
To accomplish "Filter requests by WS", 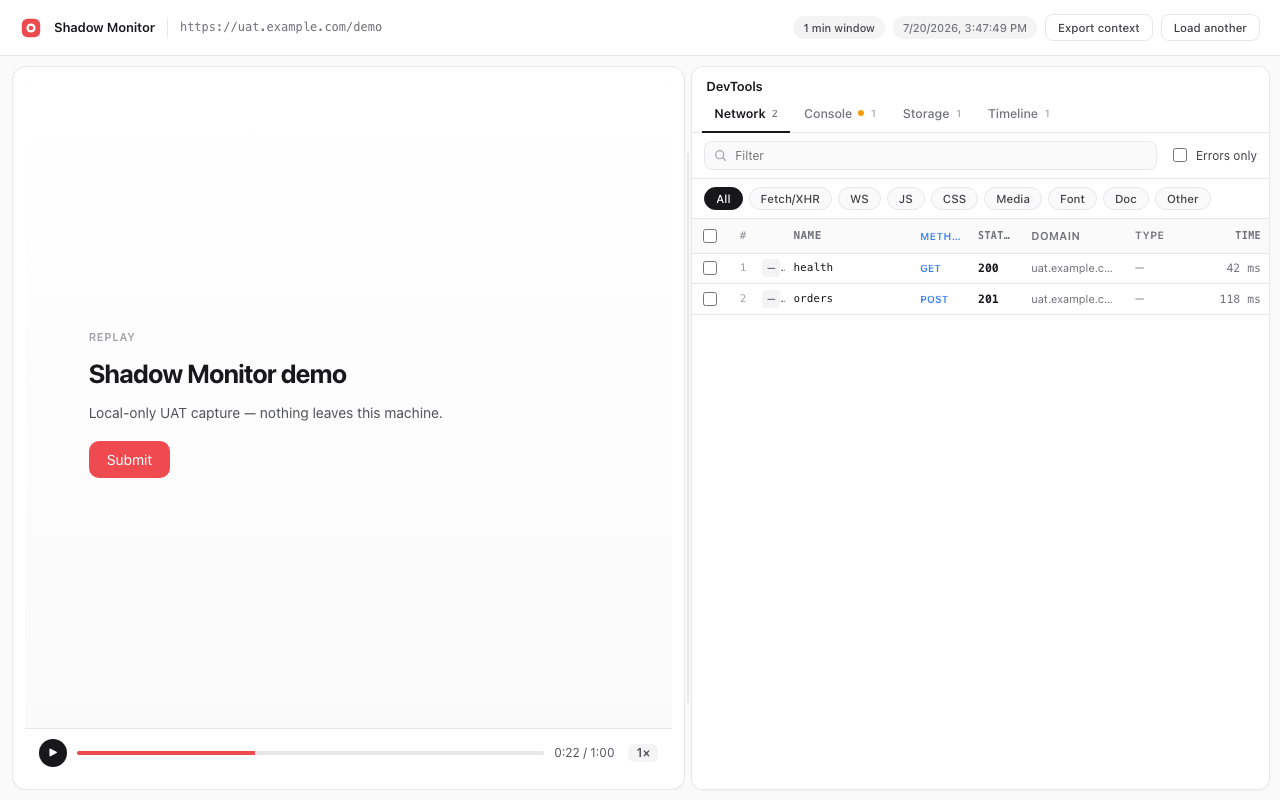I will click(x=859, y=199).
